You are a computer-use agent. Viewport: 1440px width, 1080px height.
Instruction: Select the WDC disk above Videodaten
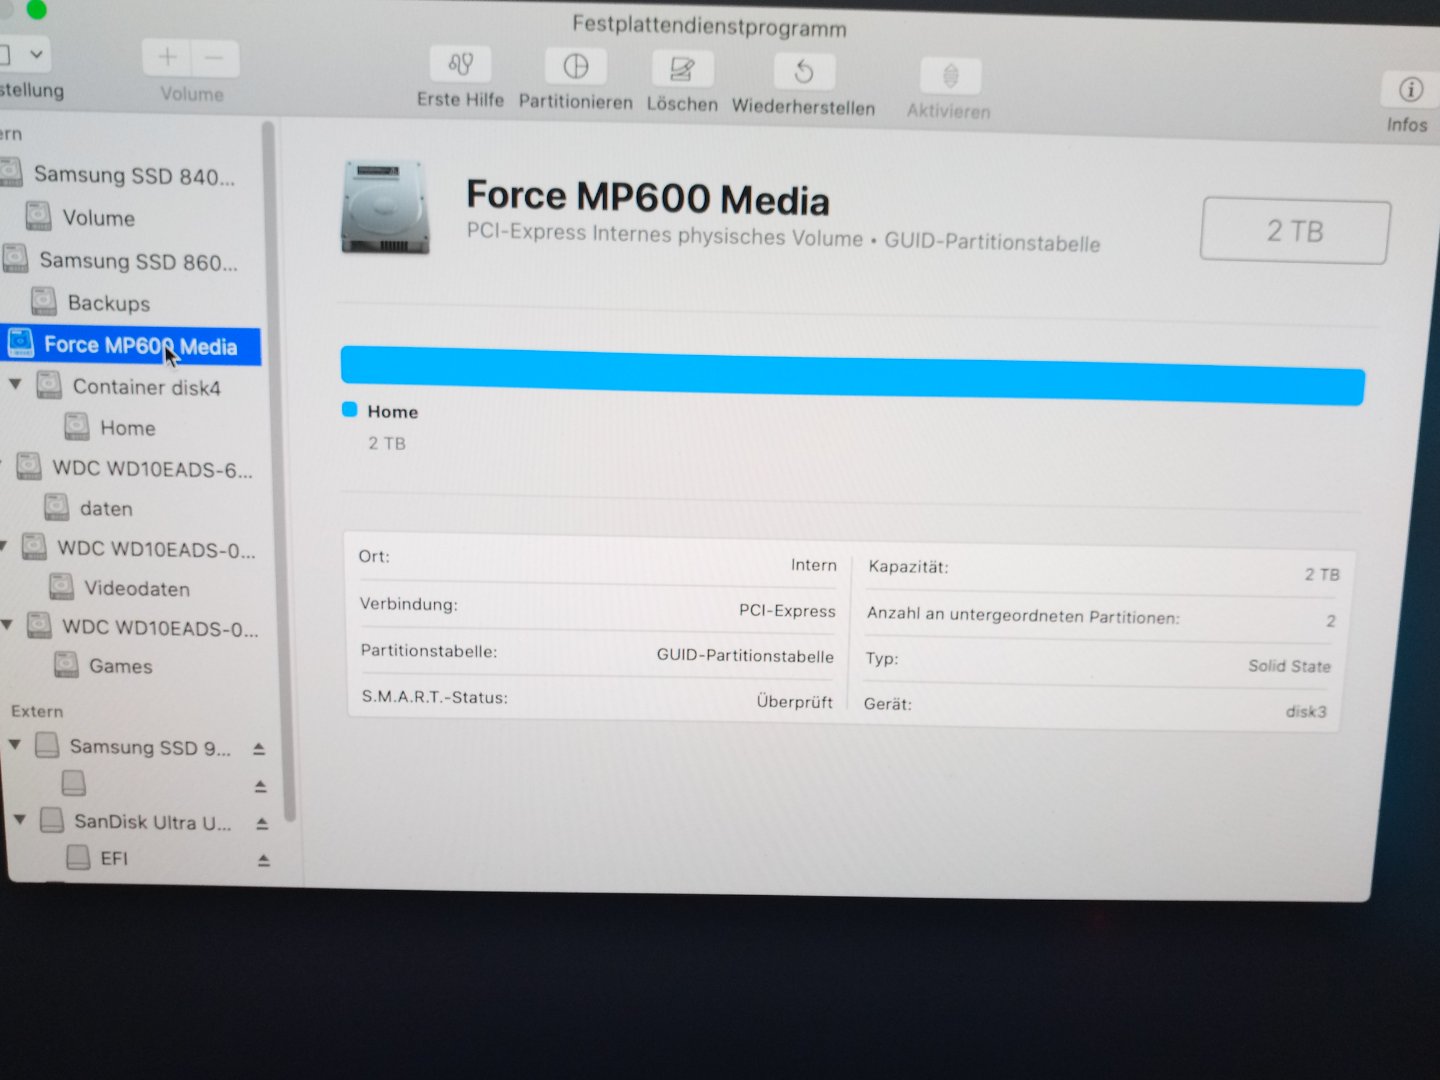coord(156,548)
